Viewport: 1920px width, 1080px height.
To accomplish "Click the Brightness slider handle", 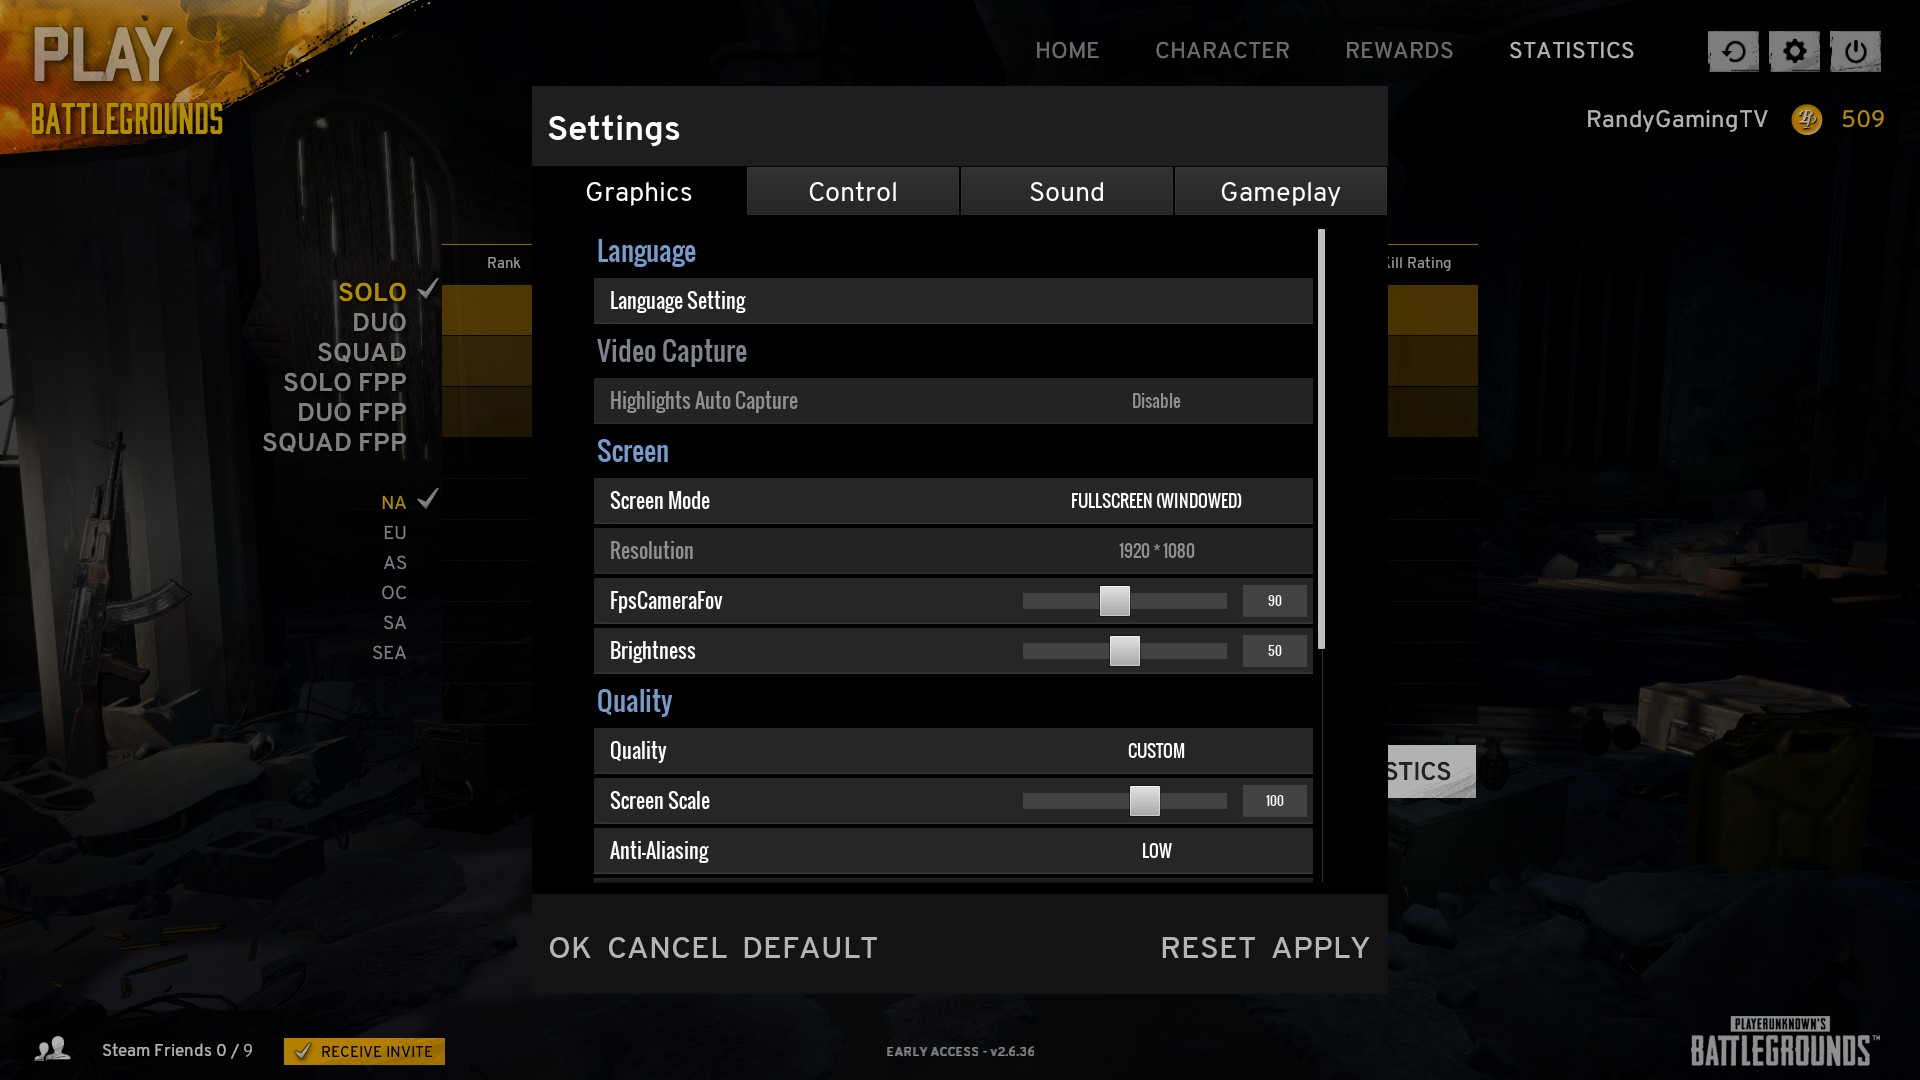I will point(1124,651).
